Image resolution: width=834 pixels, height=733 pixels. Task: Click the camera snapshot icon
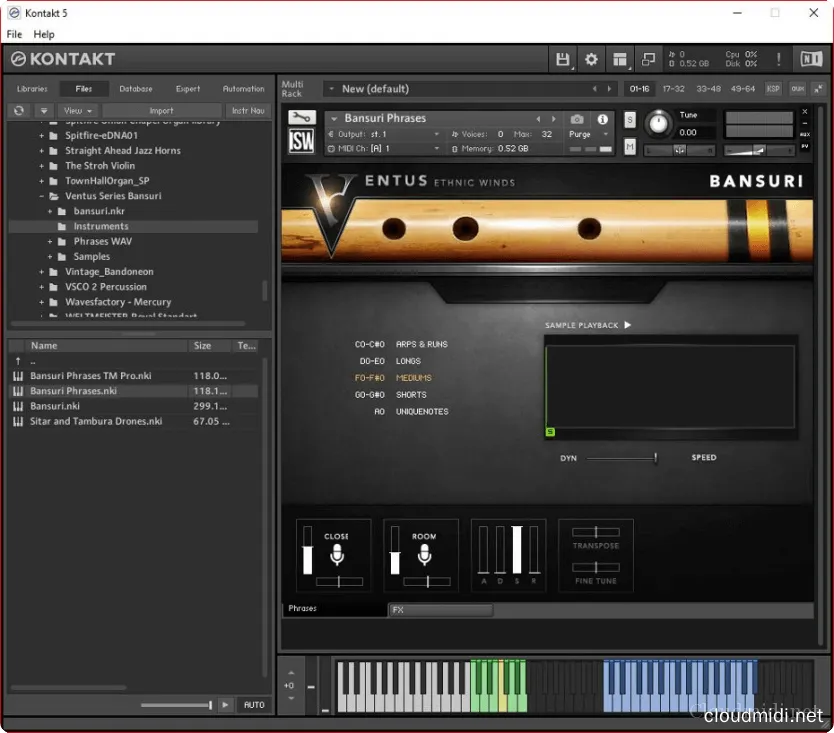click(x=577, y=119)
